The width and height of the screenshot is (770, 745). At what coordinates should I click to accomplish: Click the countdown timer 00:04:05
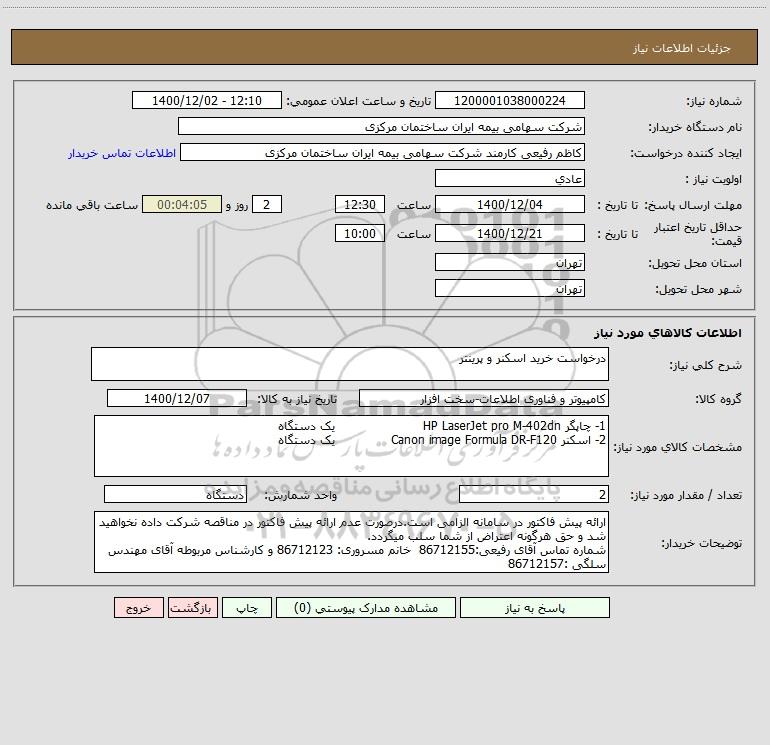(x=182, y=204)
